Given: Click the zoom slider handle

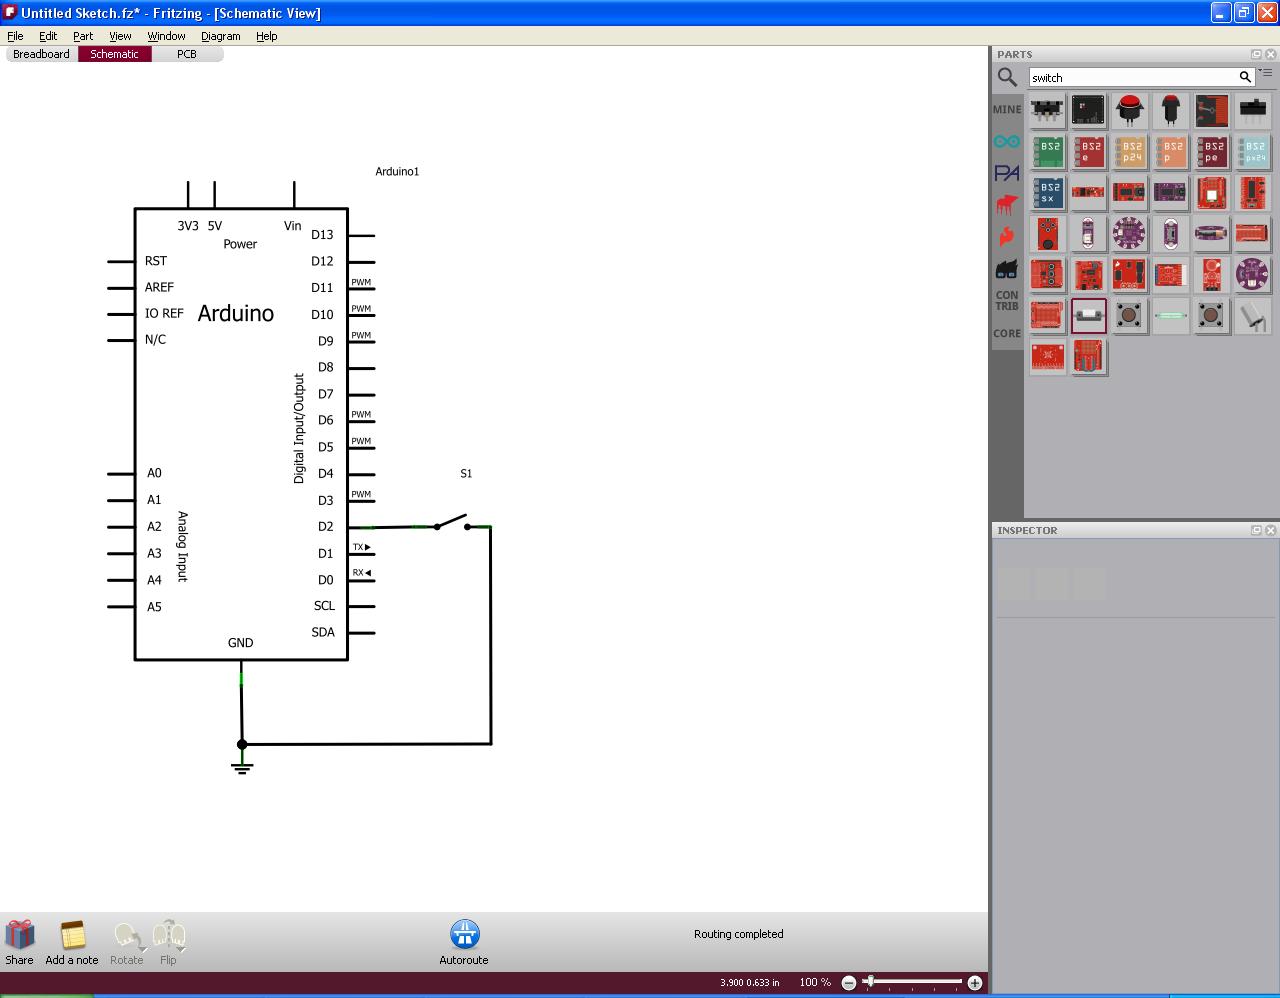Looking at the screenshot, I should pos(870,982).
